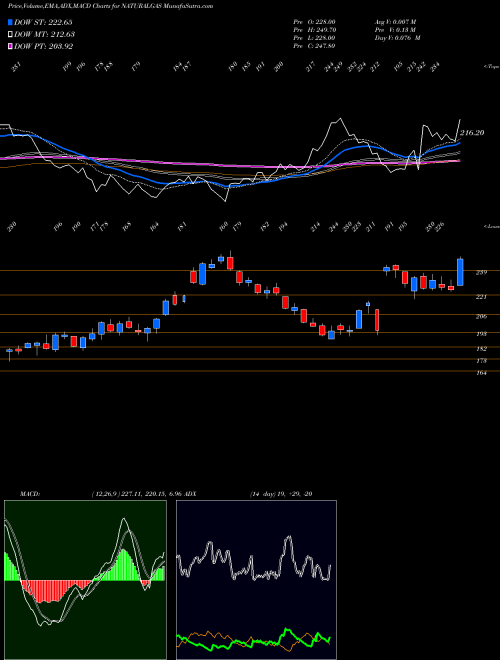Screen dimensions: 500x660
Task: Click the 251 top value at row start
Action: point(17,67)
